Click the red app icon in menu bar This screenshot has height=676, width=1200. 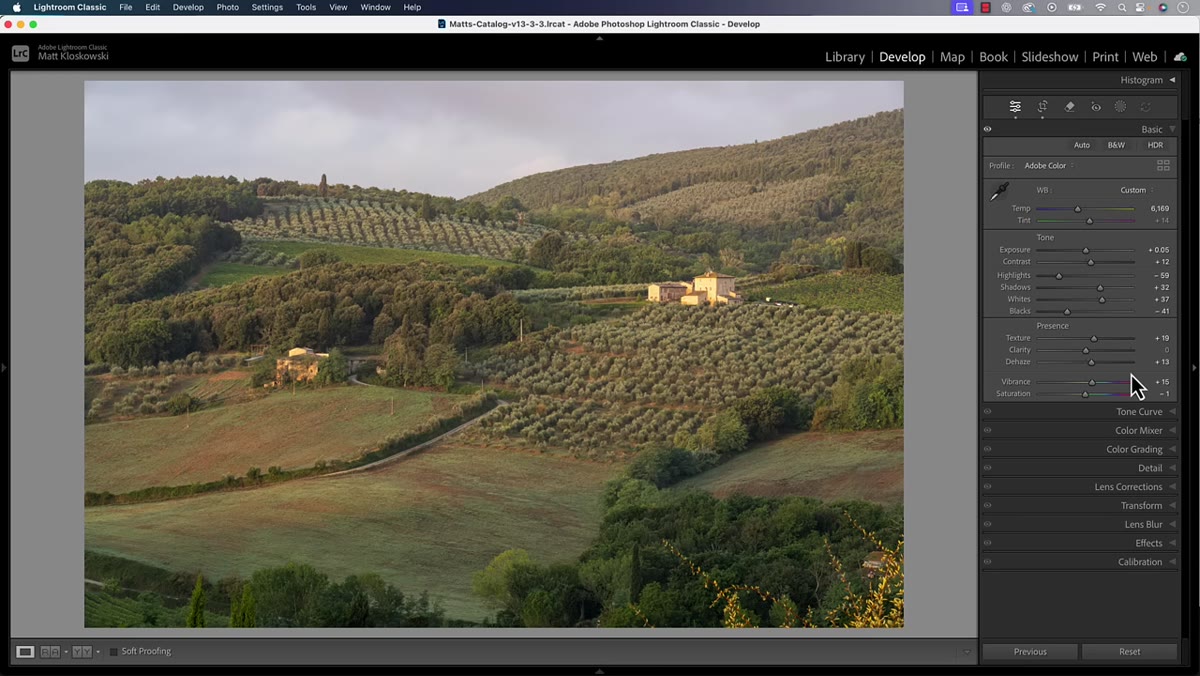coord(986,7)
